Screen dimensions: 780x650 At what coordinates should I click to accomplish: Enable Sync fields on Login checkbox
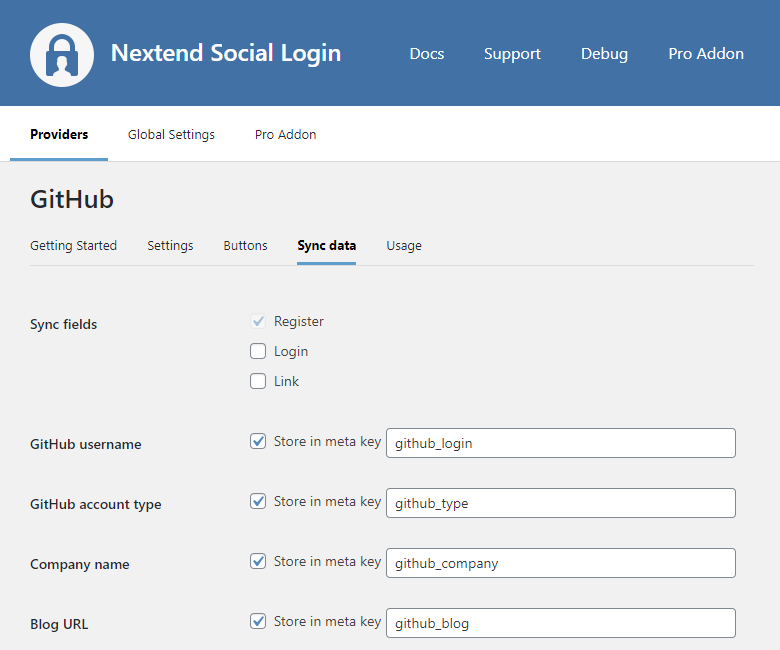click(258, 351)
